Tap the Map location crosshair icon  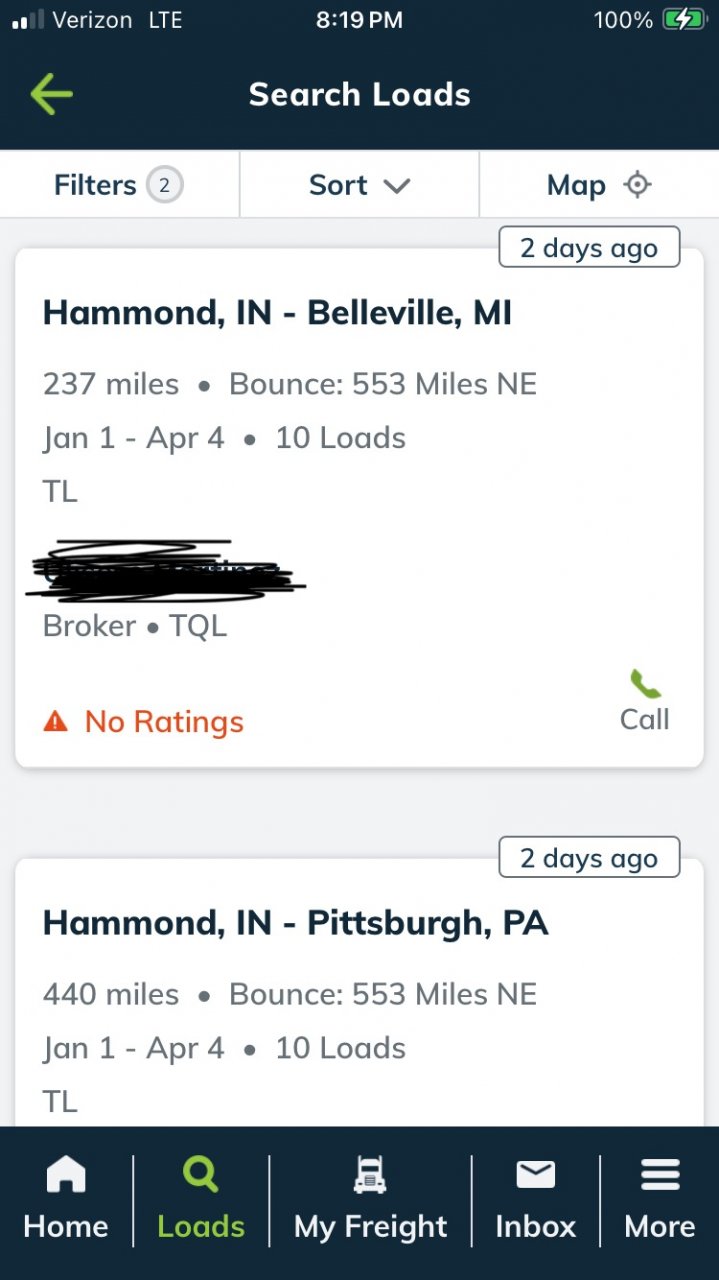coord(637,185)
